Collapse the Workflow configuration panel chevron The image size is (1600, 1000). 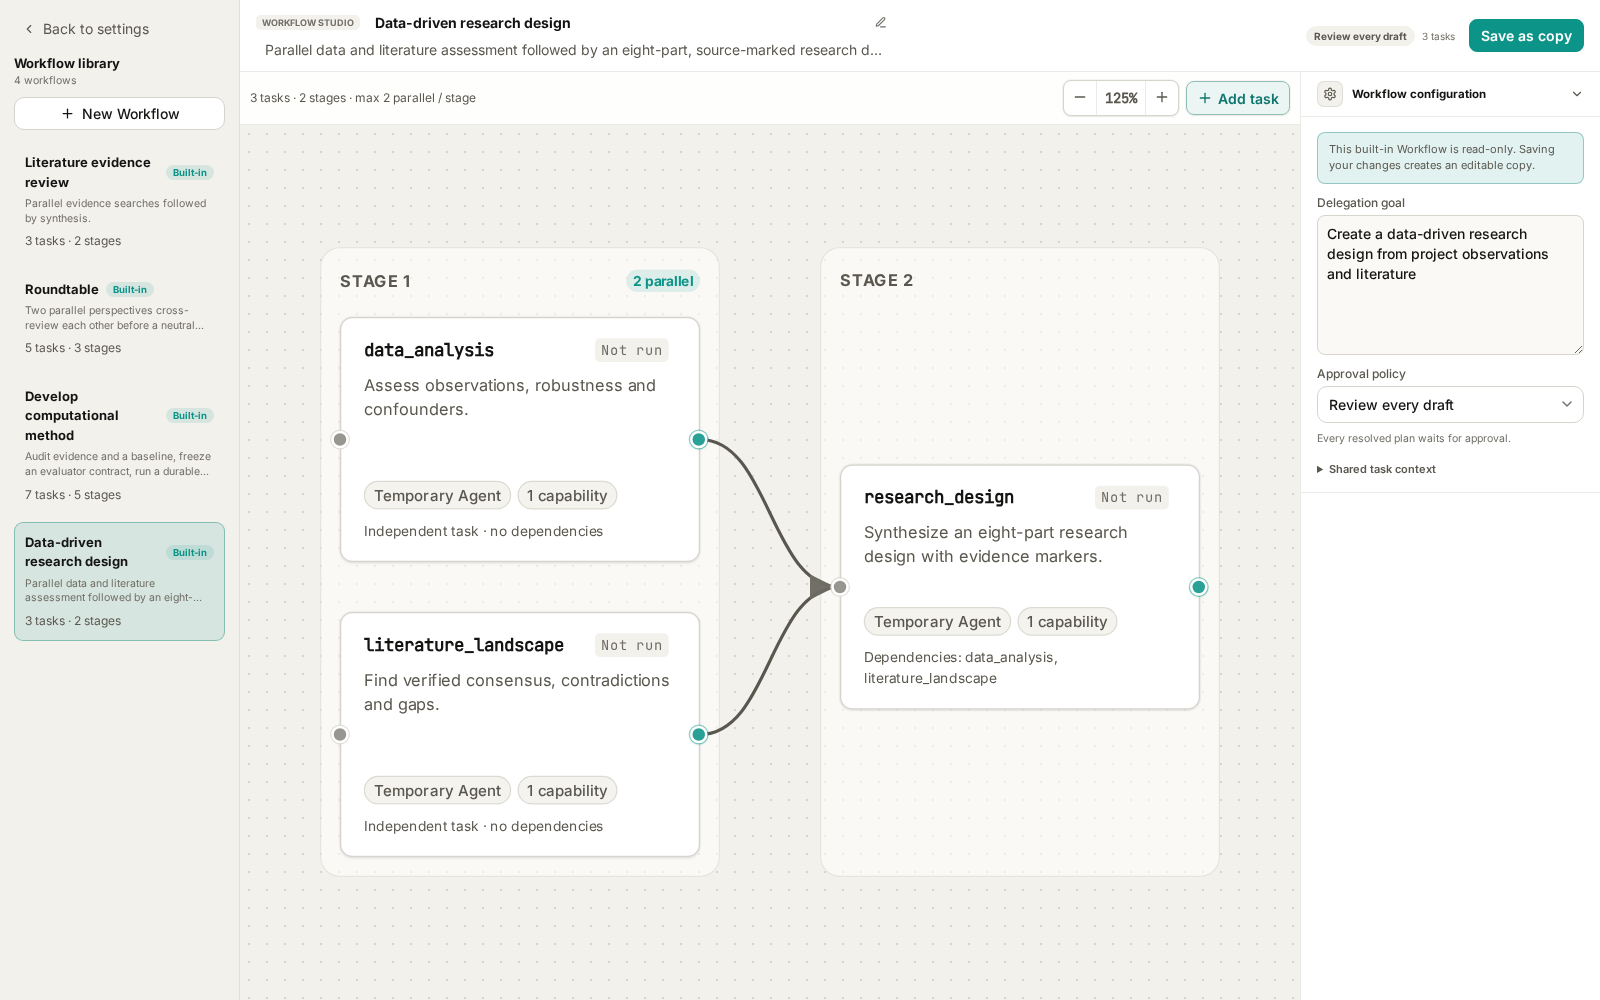point(1577,94)
